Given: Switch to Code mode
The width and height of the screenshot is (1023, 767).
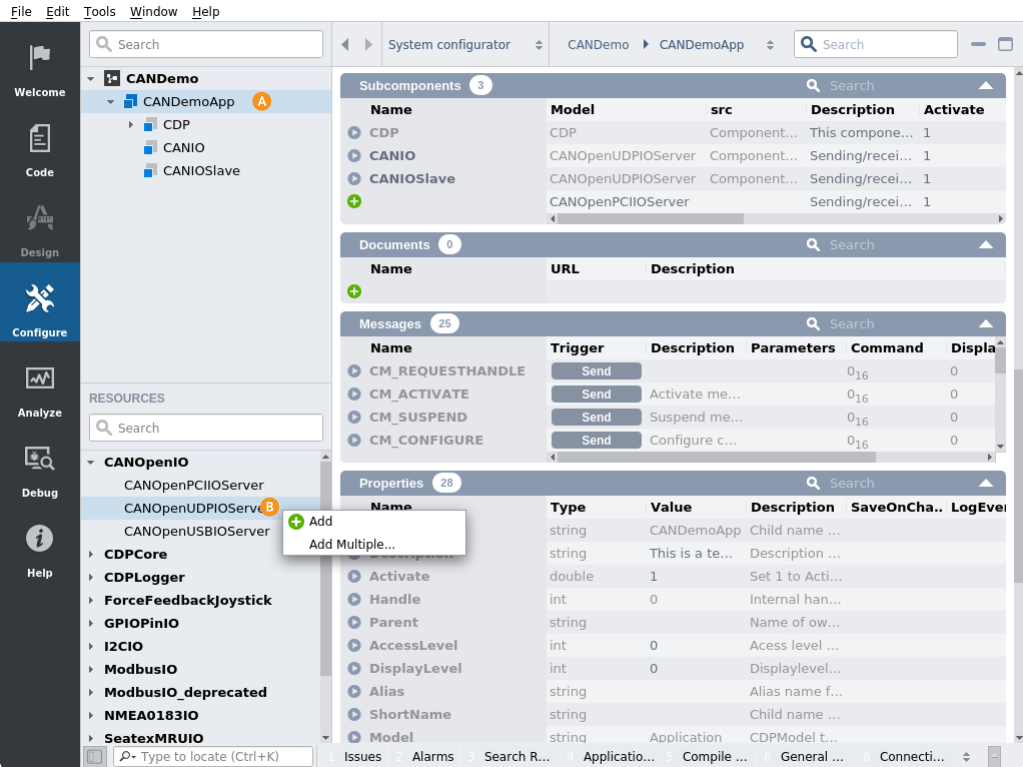Looking at the screenshot, I should tap(40, 150).
